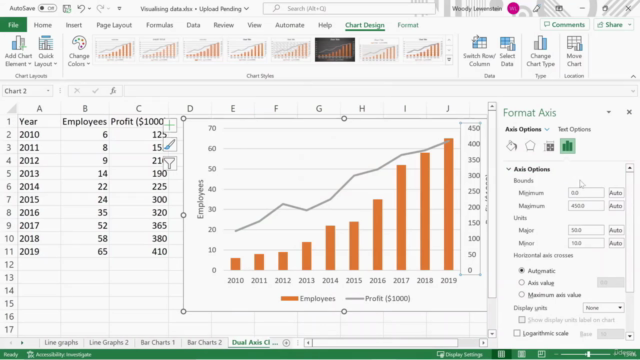Select Maximum axis value radio button
The height and width of the screenshot is (360, 640).
(522, 294)
